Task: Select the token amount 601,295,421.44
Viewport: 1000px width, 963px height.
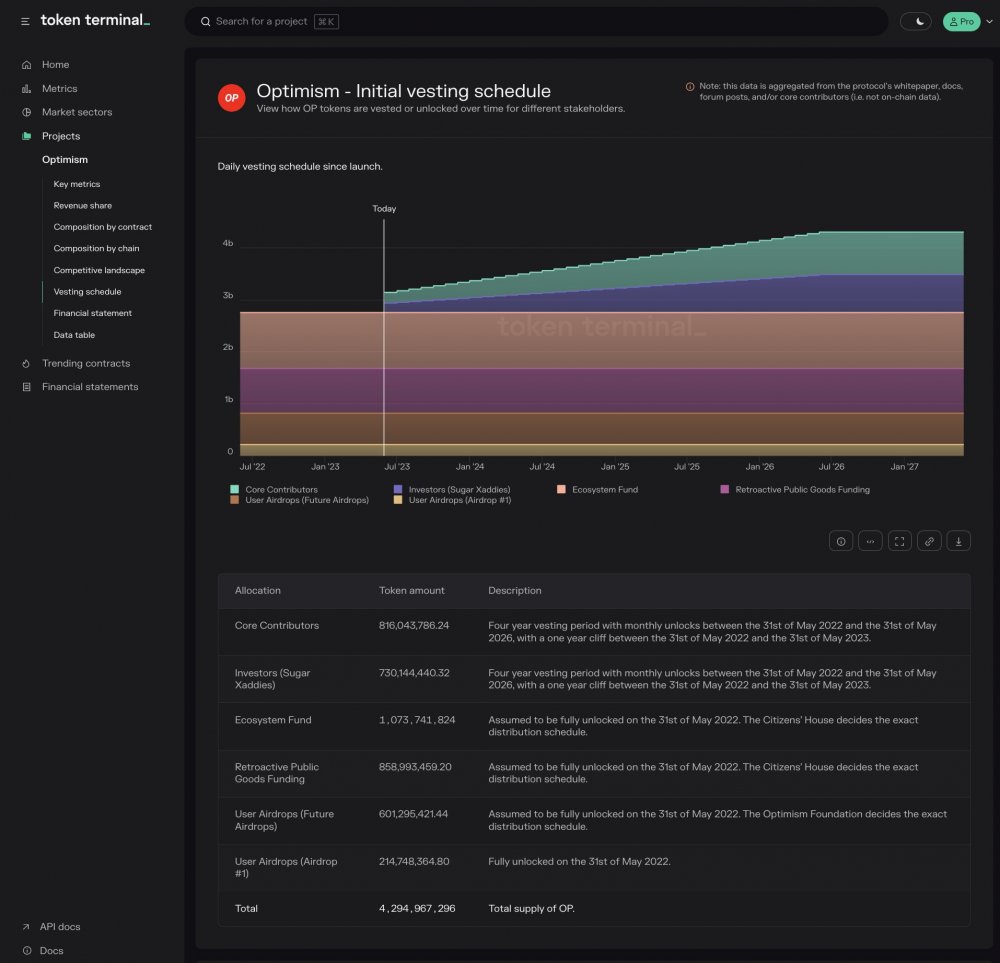Action: click(x=413, y=814)
